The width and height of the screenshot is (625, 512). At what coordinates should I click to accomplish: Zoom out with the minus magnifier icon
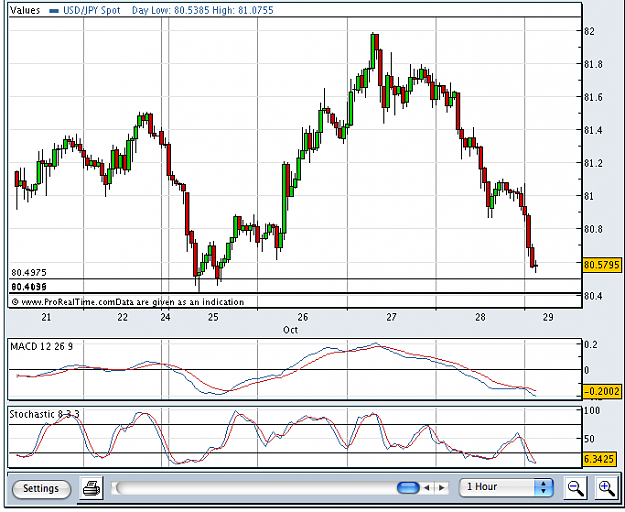(575, 488)
